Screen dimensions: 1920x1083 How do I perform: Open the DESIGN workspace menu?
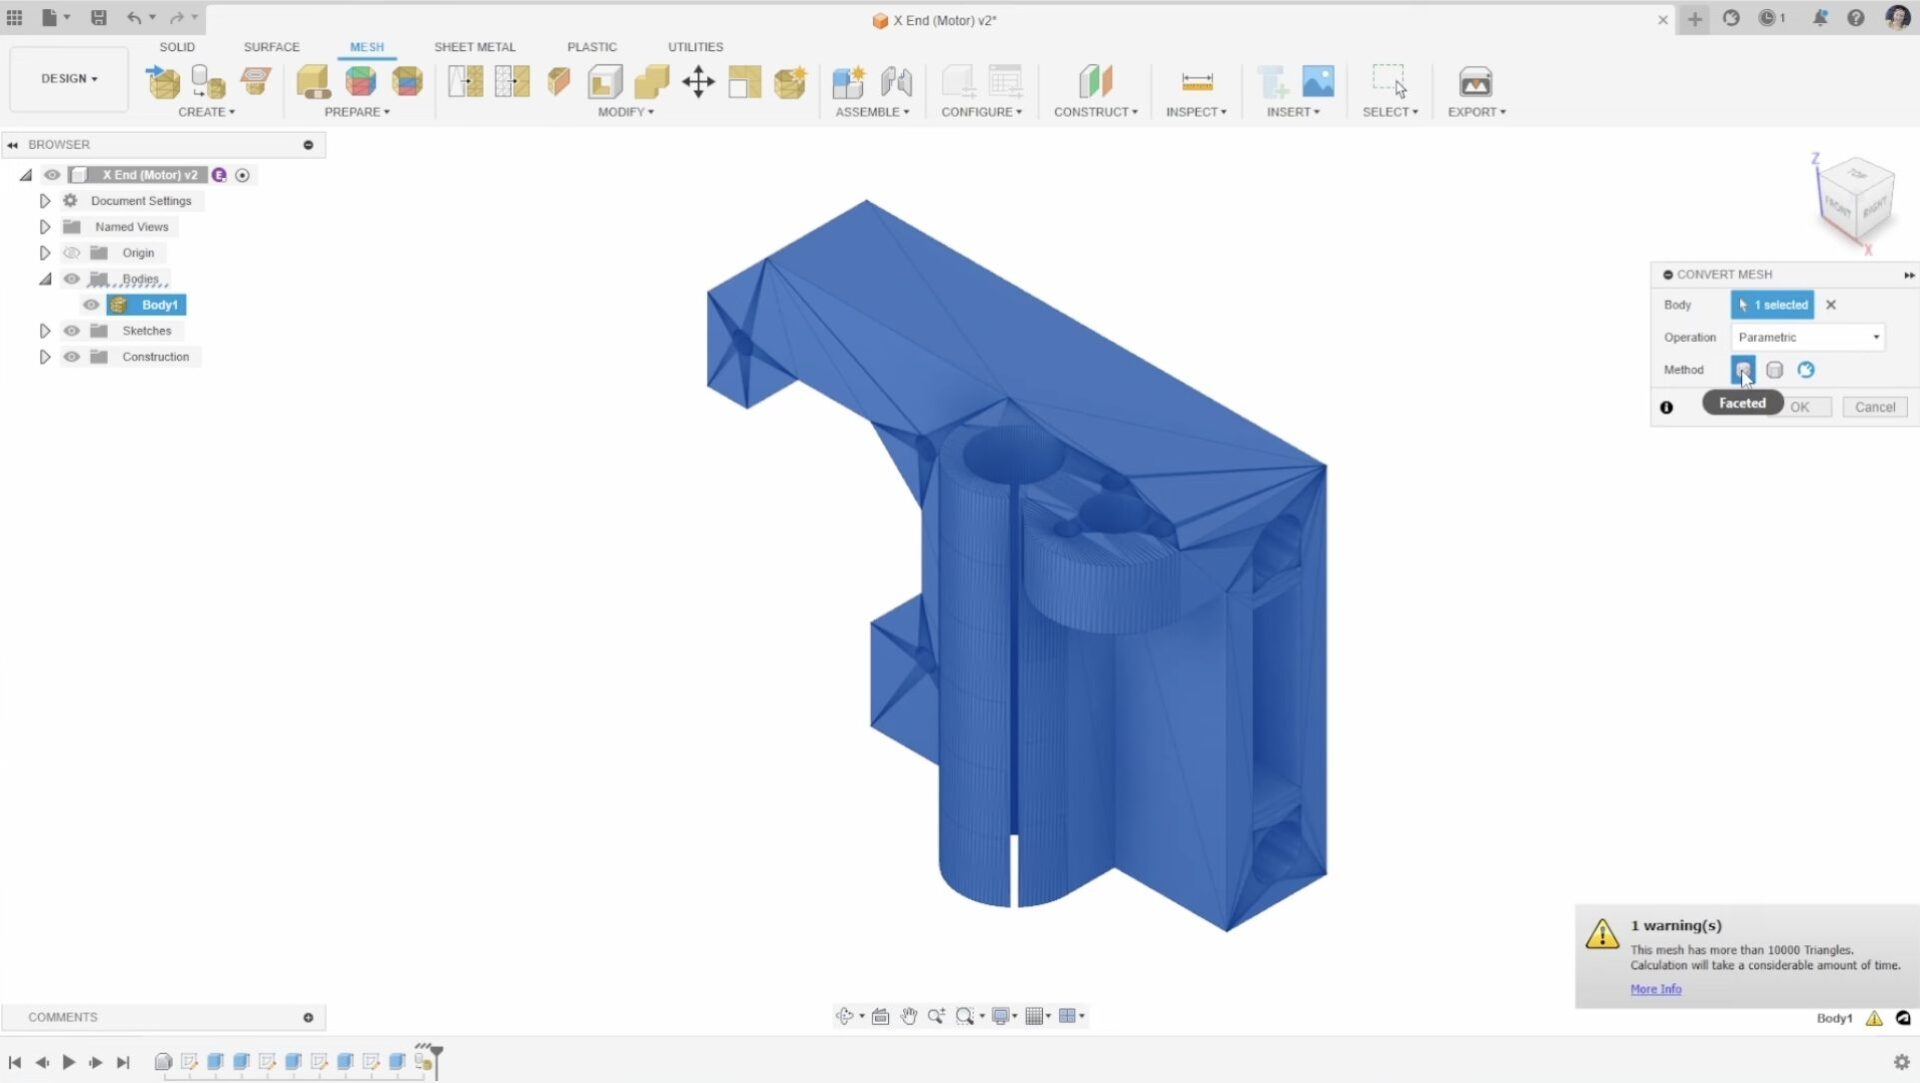click(x=68, y=79)
